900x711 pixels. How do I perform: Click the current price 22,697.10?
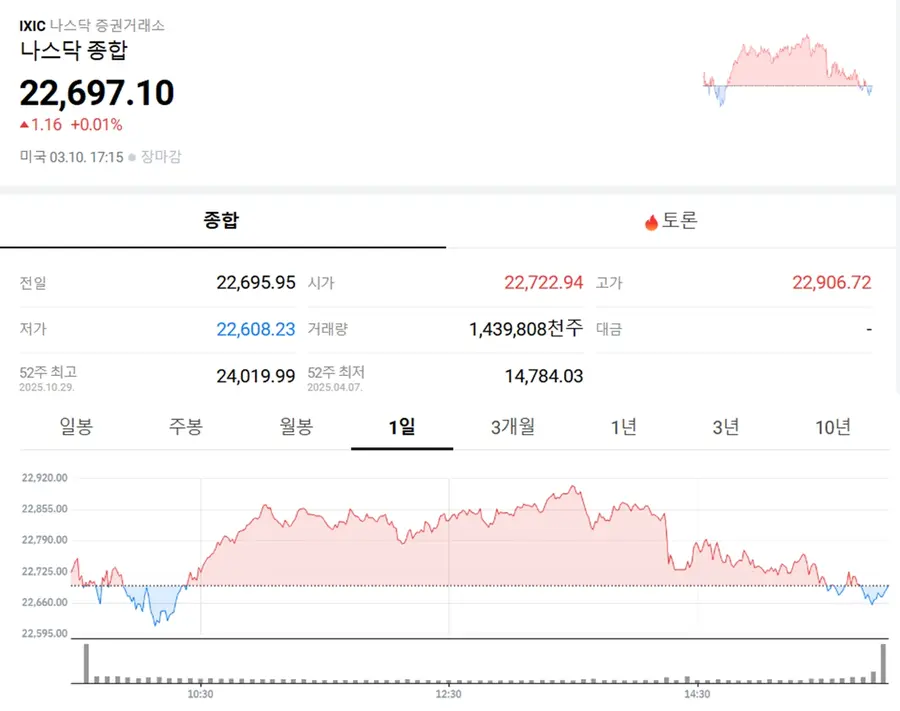[x=97, y=93]
